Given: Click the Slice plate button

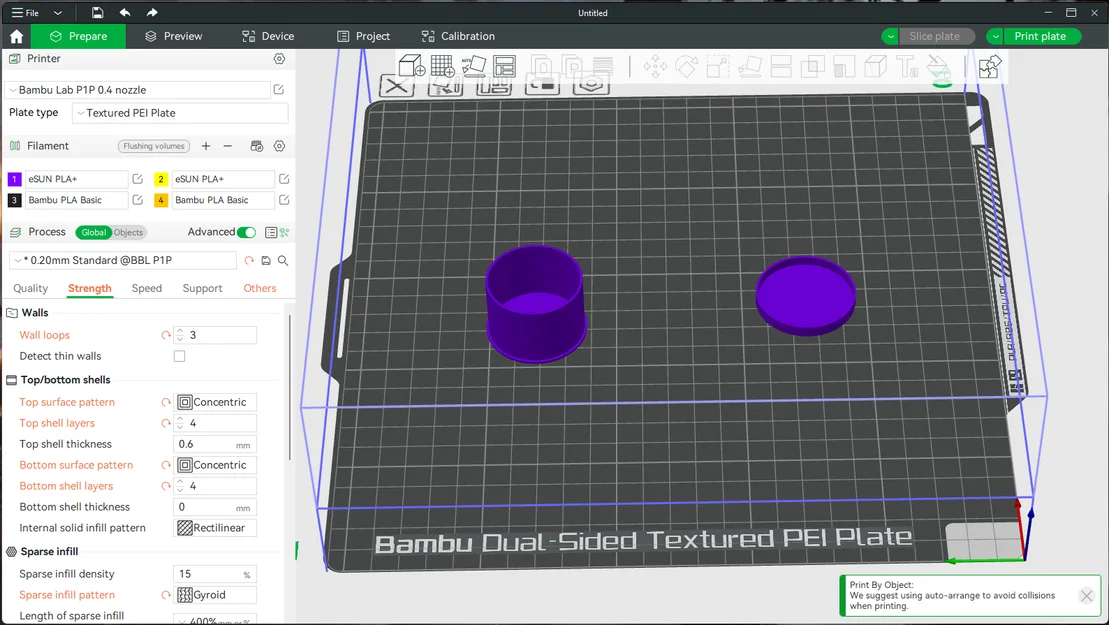Looking at the screenshot, I should click(934, 36).
